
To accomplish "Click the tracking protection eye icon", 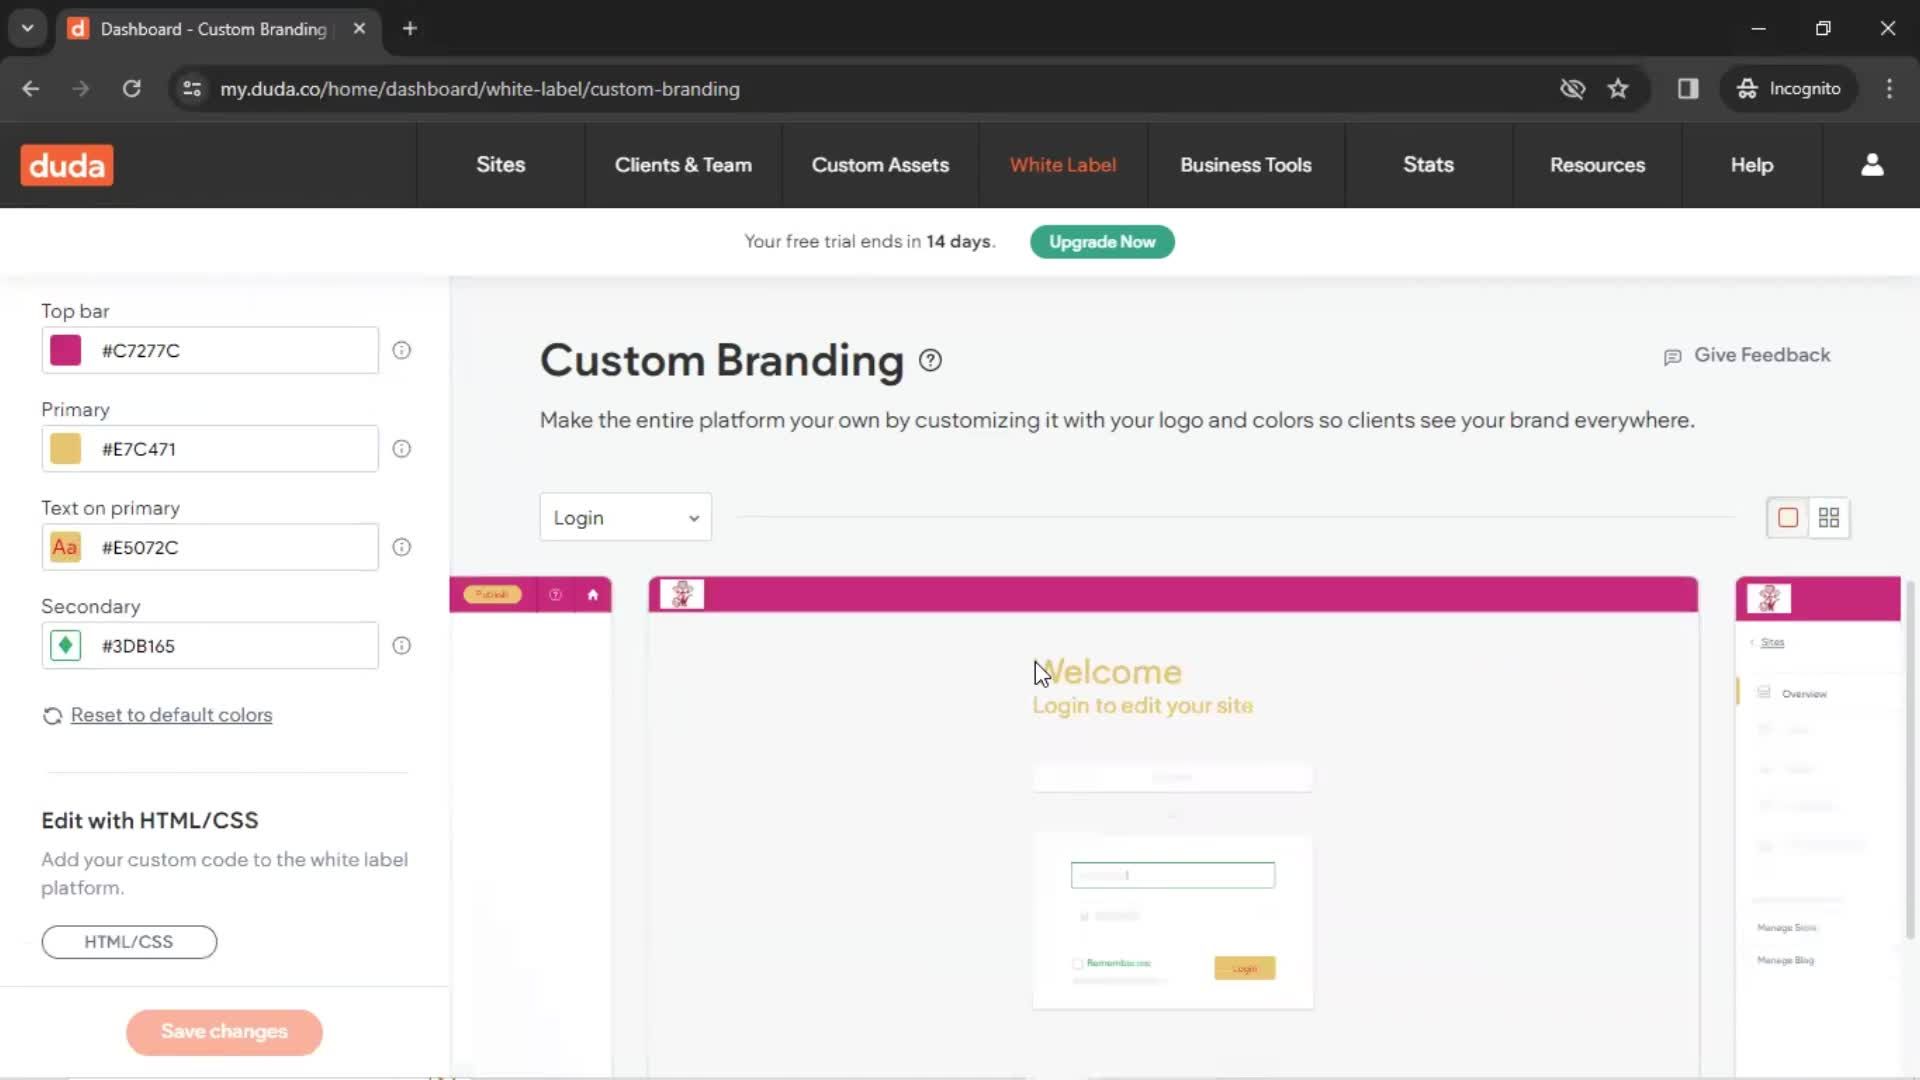I will (x=1572, y=89).
